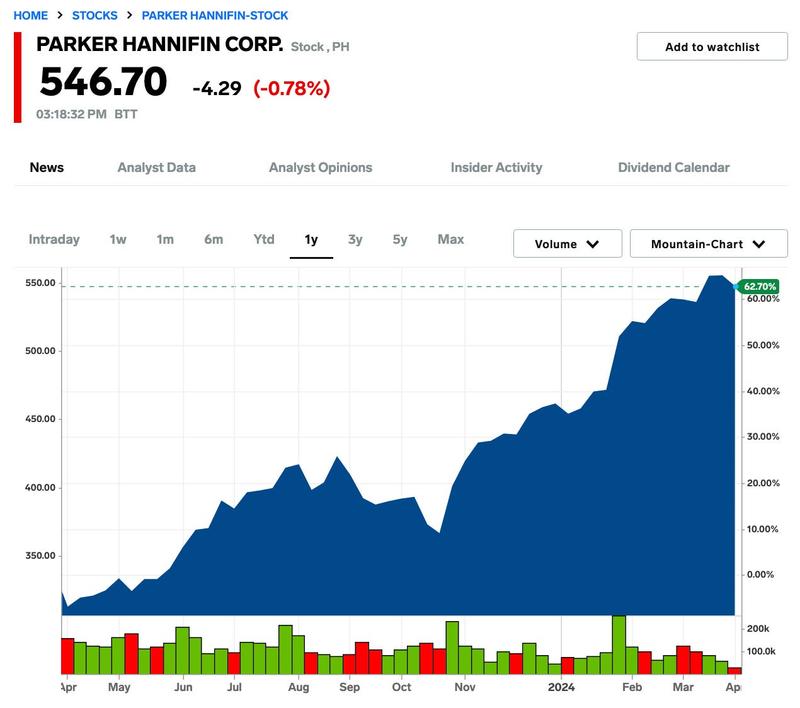Image resolution: width=800 pixels, height=708 pixels.
Task: Change chart range to 5y
Action: tap(400, 239)
